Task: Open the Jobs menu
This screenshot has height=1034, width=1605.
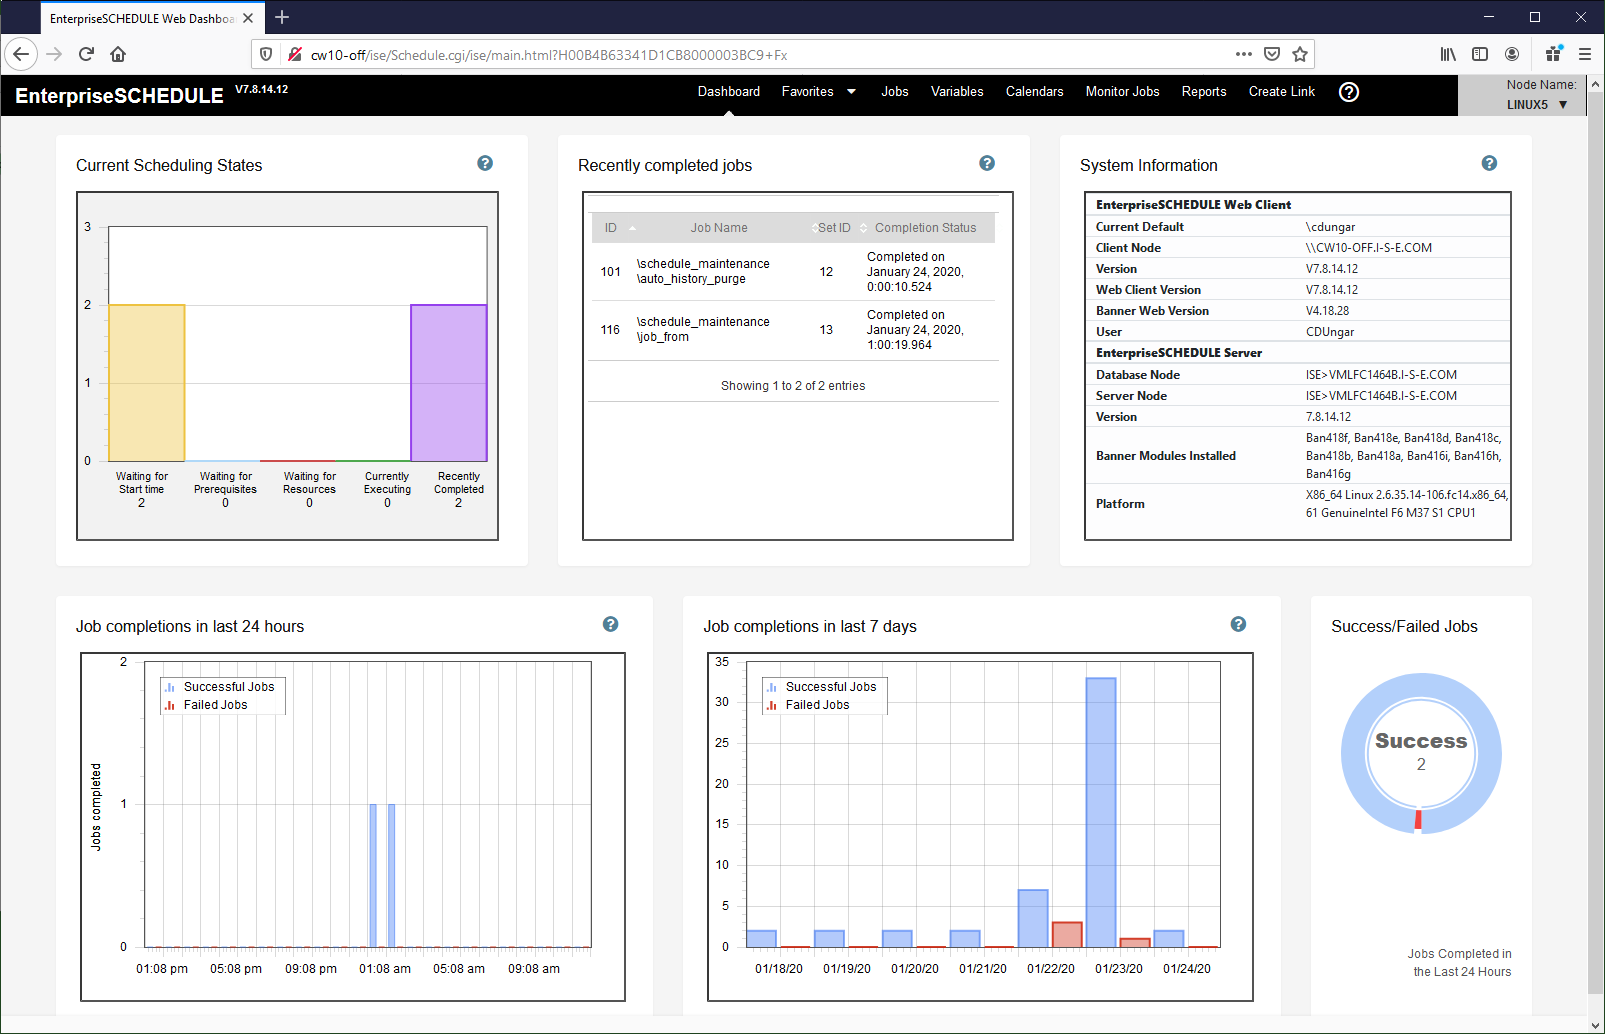Action: click(x=895, y=91)
